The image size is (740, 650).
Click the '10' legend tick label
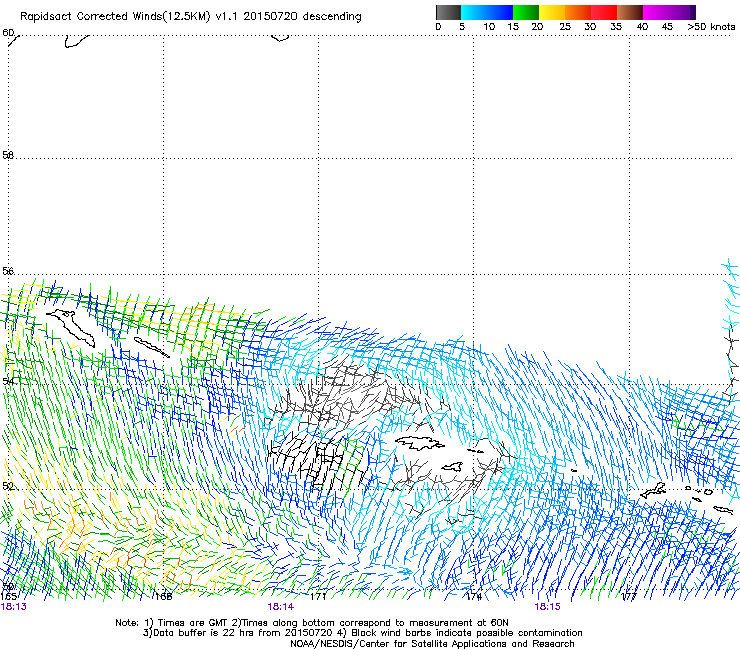tap(489, 27)
